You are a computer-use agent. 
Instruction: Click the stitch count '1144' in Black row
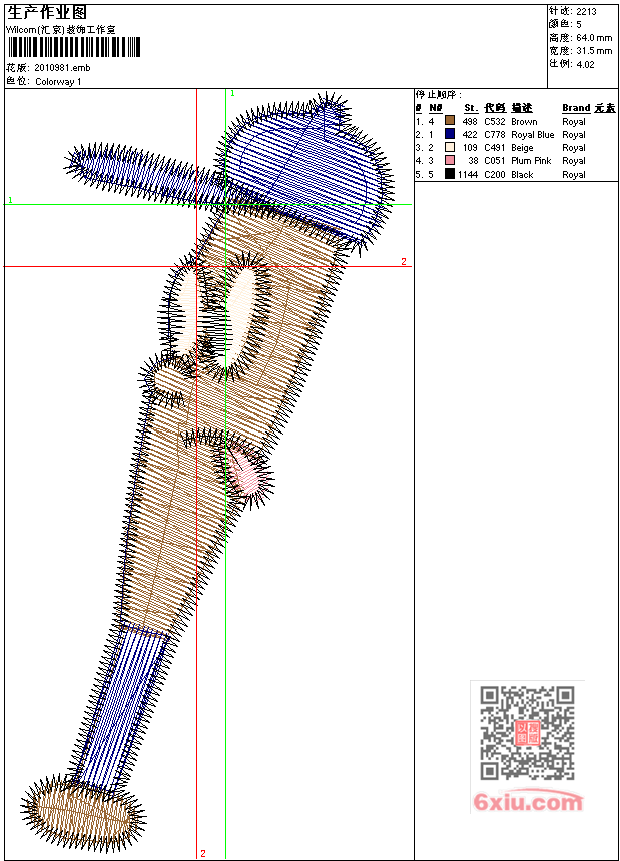click(x=468, y=175)
